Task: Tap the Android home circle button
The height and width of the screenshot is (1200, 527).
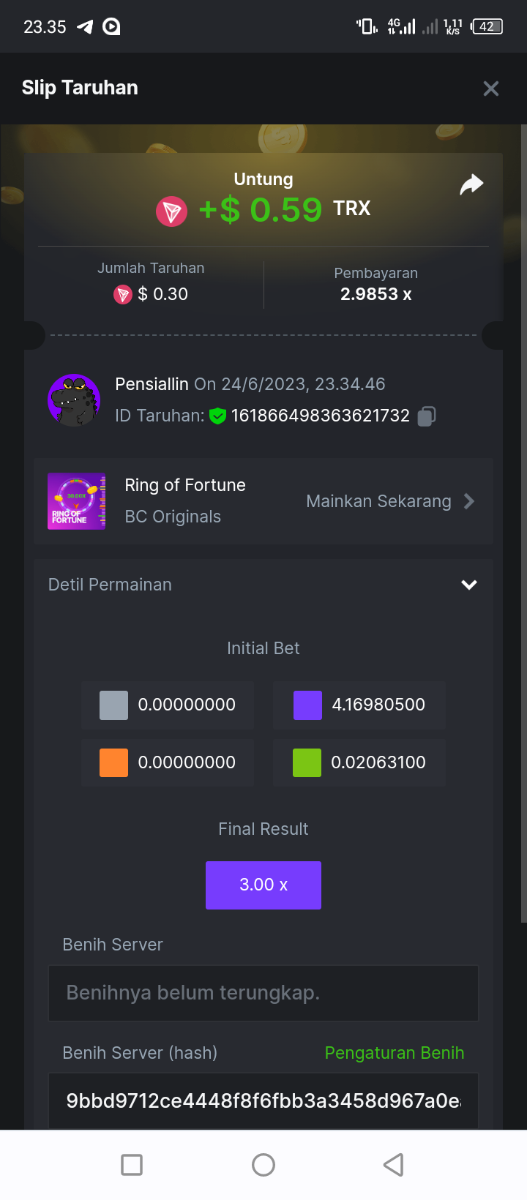Action: [x=263, y=1164]
